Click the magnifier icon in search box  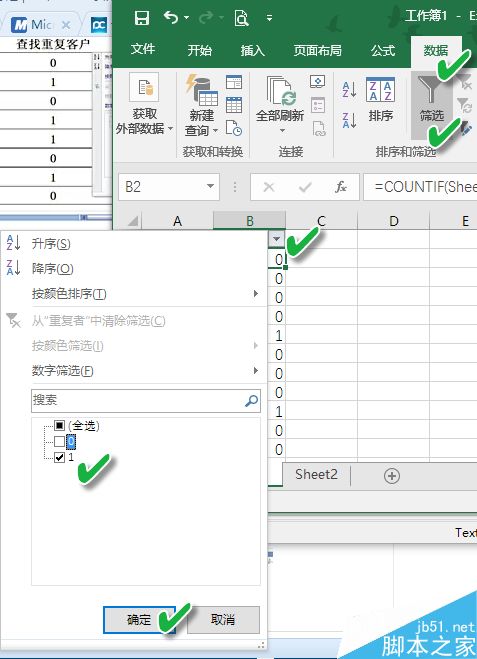click(251, 401)
